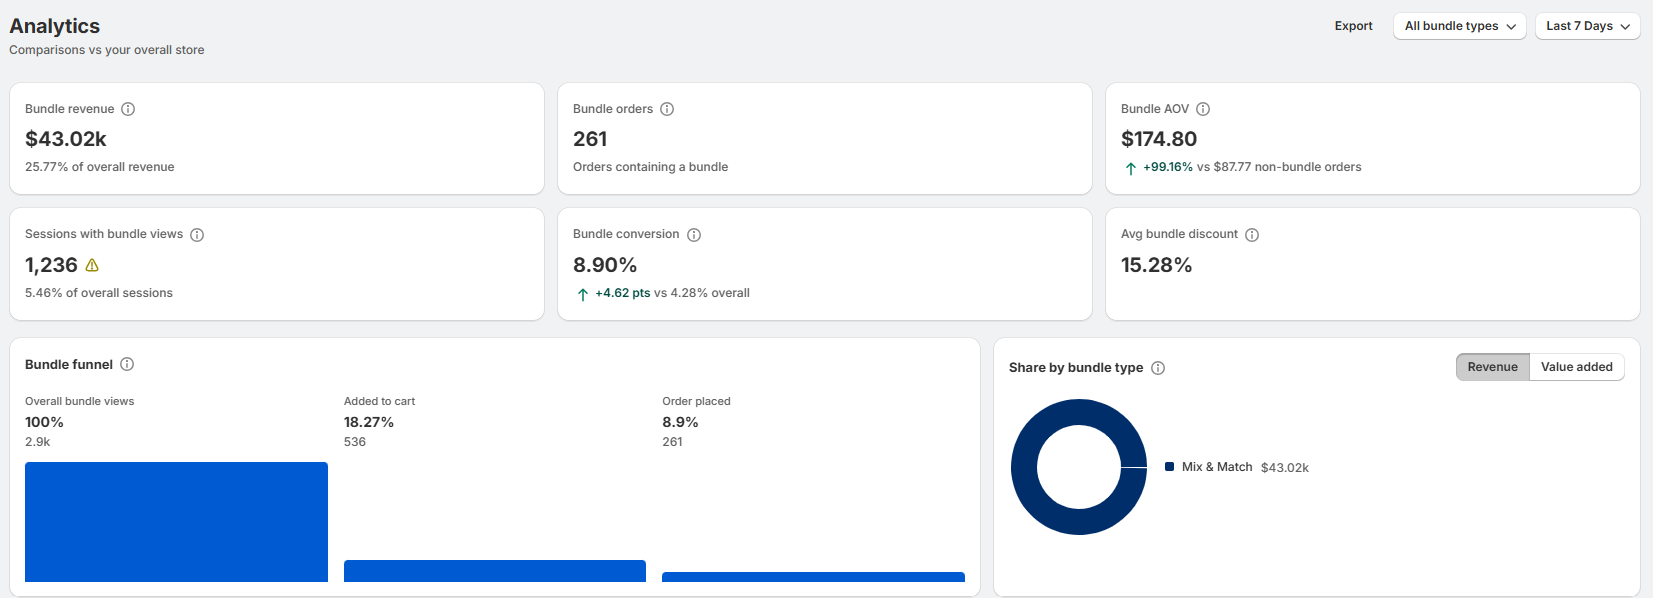
Task: Click '25.77% of overall revenue' text
Action: pos(100,167)
